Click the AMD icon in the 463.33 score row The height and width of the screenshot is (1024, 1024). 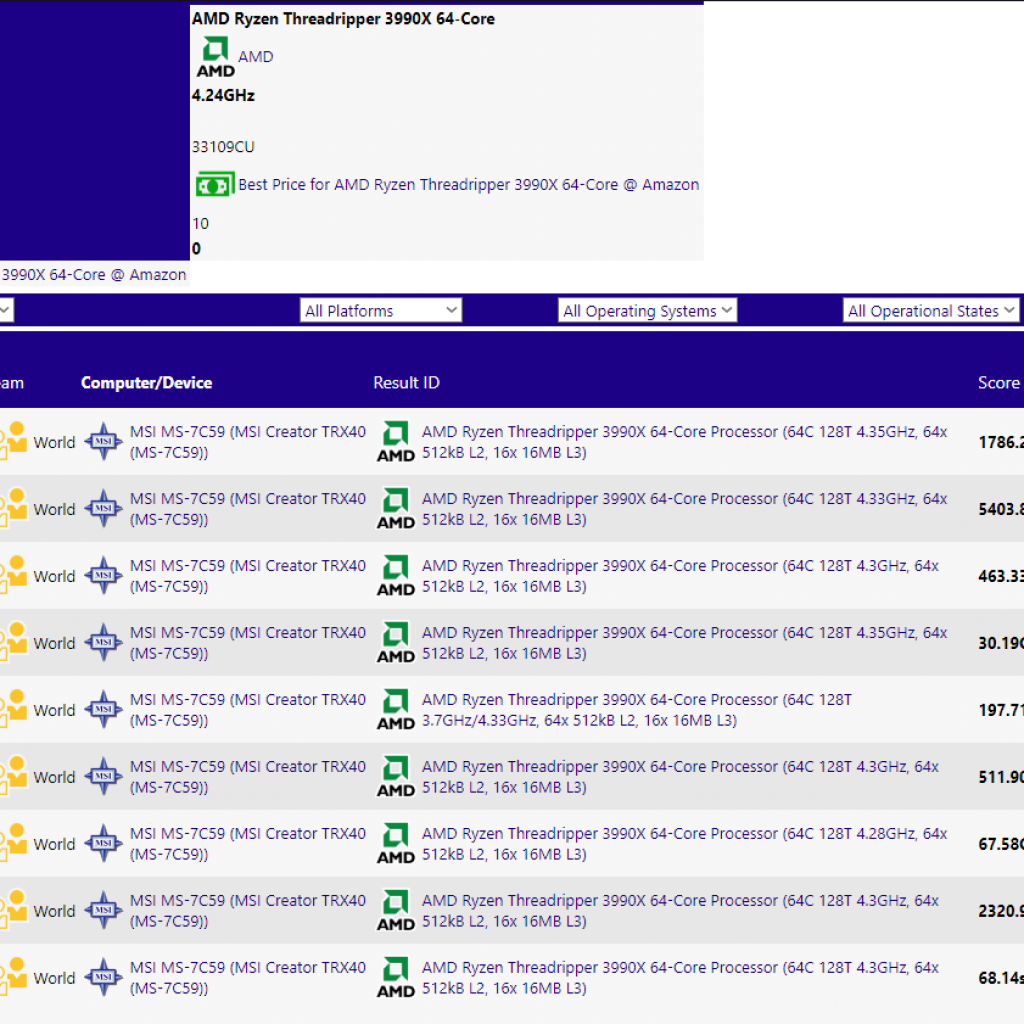coord(396,576)
